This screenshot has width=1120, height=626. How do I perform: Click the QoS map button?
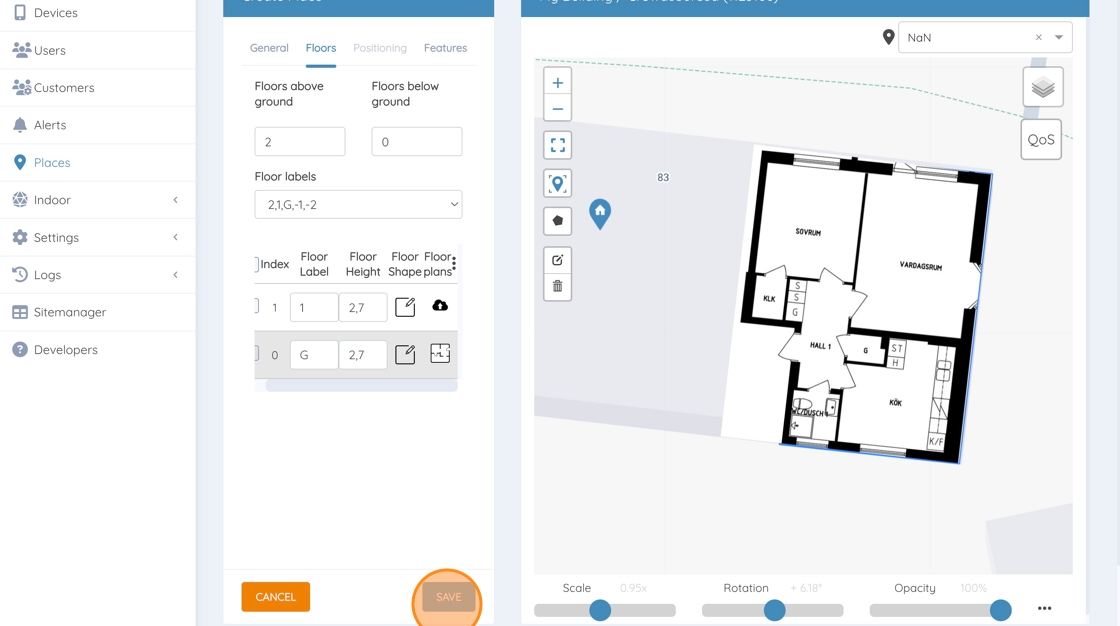coord(1041,139)
